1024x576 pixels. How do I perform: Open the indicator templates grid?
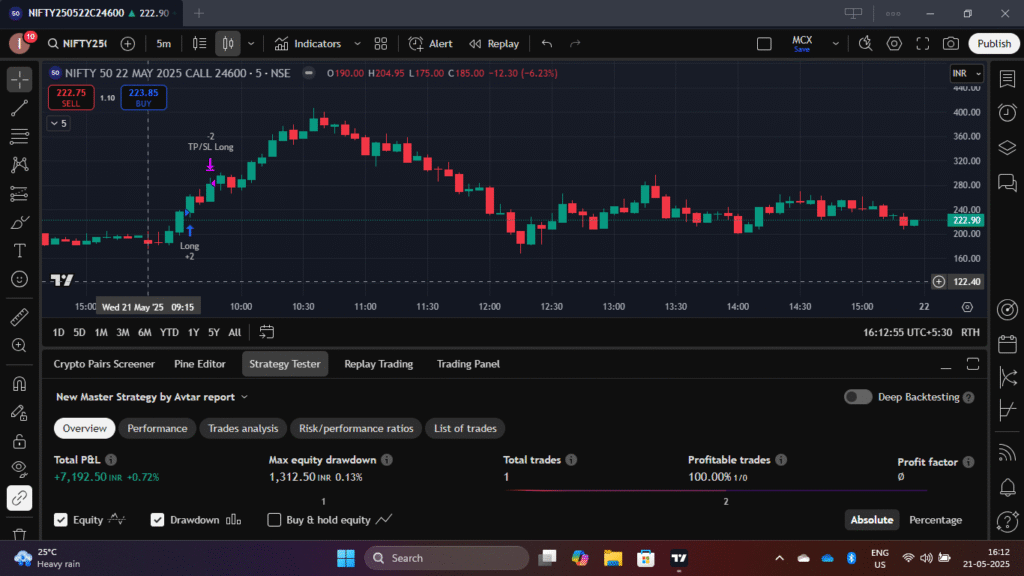tap(381, 44)
